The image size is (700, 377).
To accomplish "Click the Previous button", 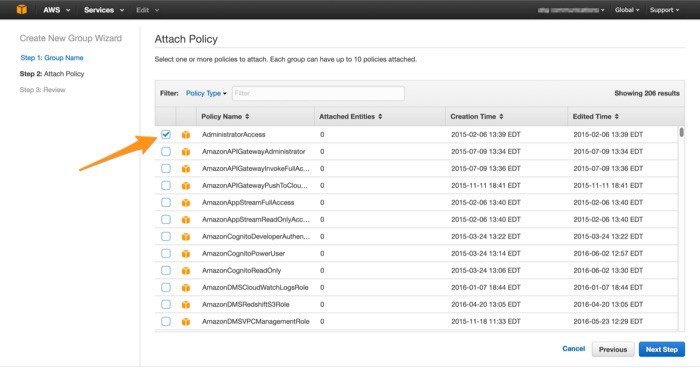I will point(612,349).
